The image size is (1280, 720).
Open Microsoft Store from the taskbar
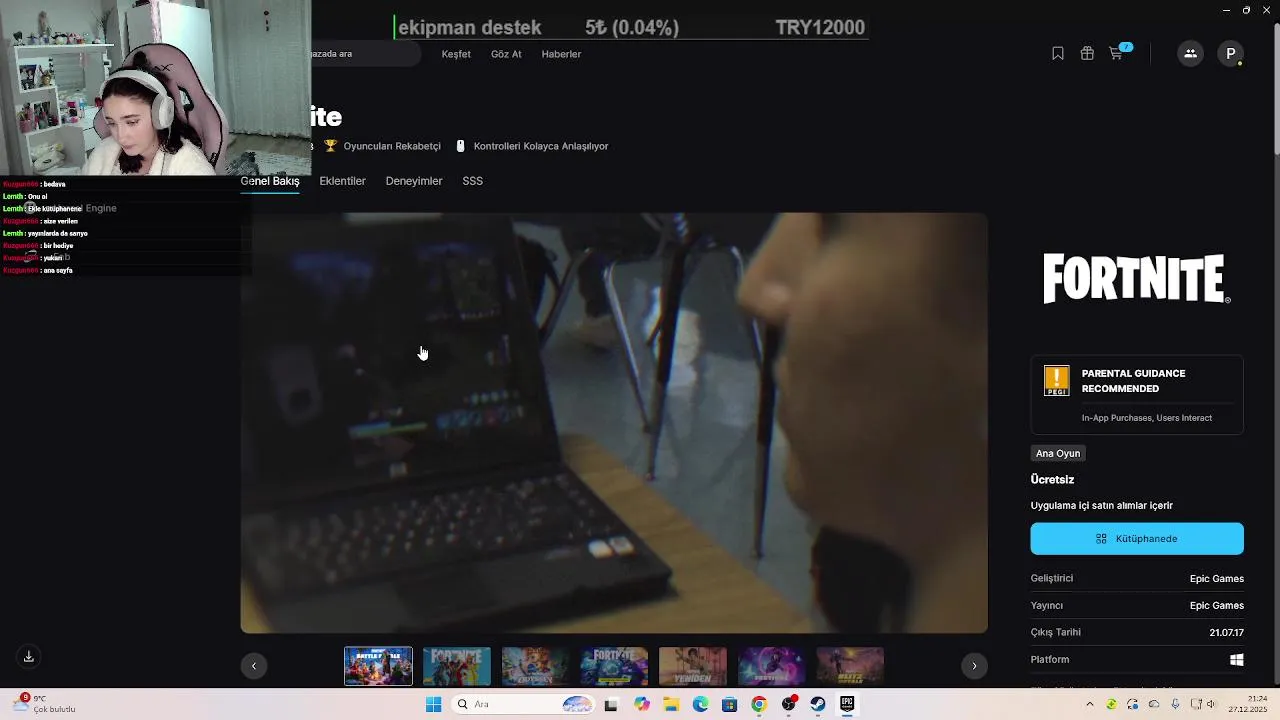point(730,705)
